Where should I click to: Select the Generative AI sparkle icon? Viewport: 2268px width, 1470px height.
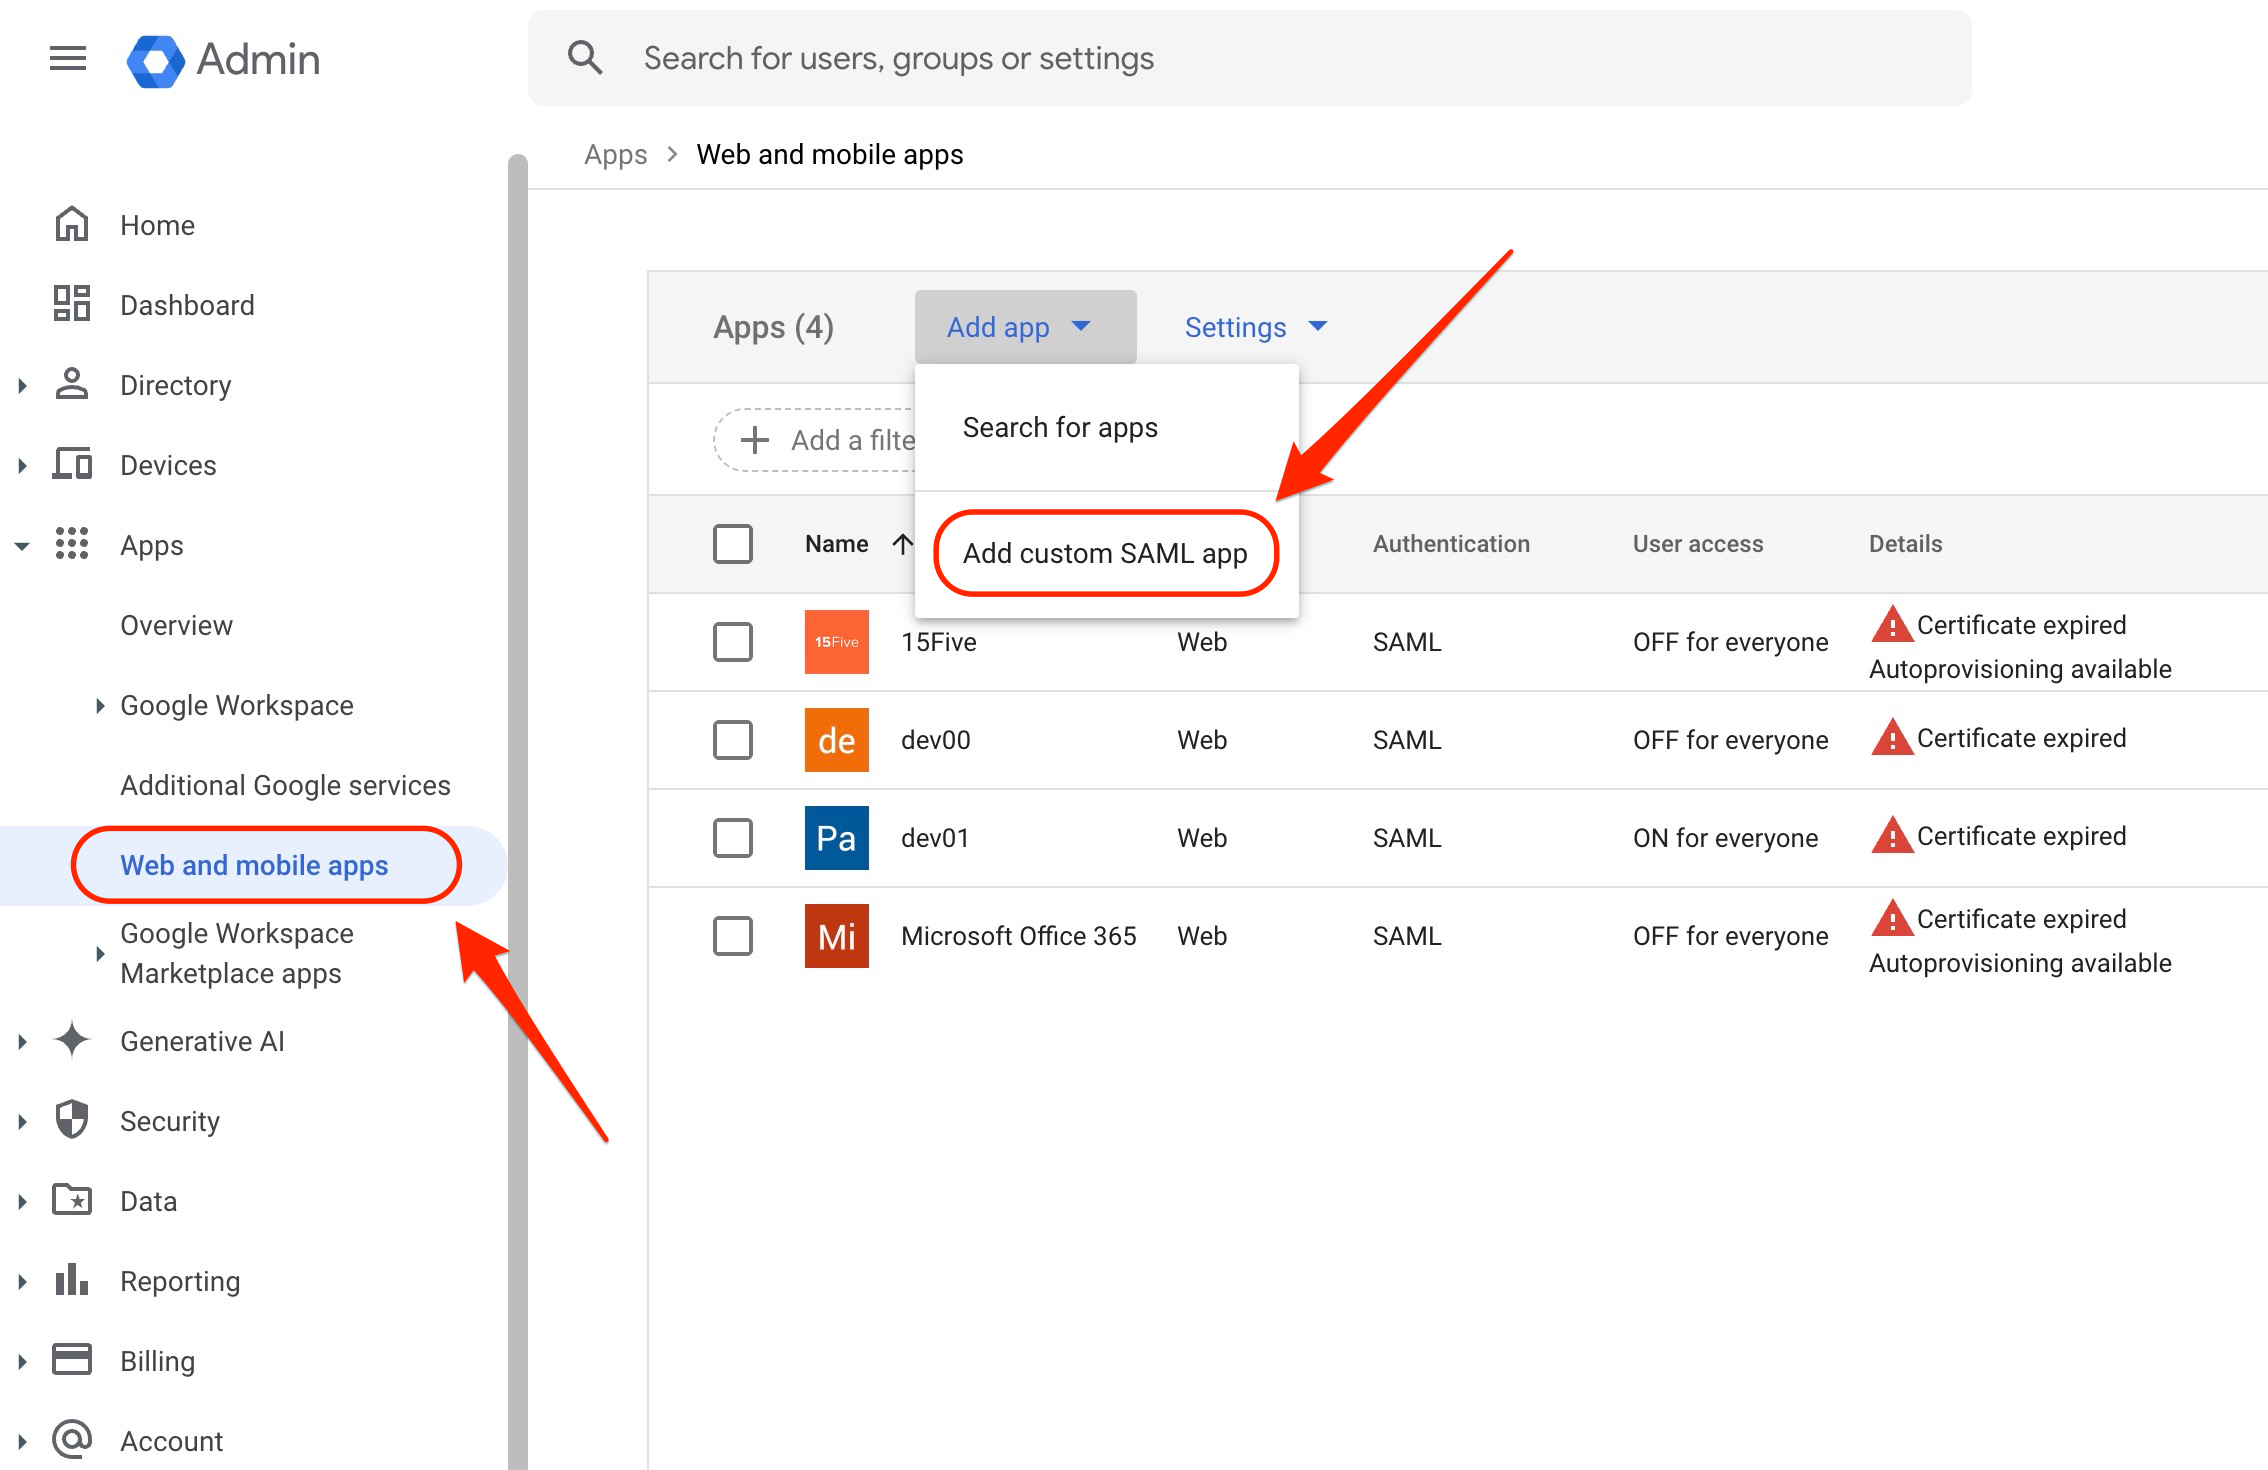(x=72, y=1040)
